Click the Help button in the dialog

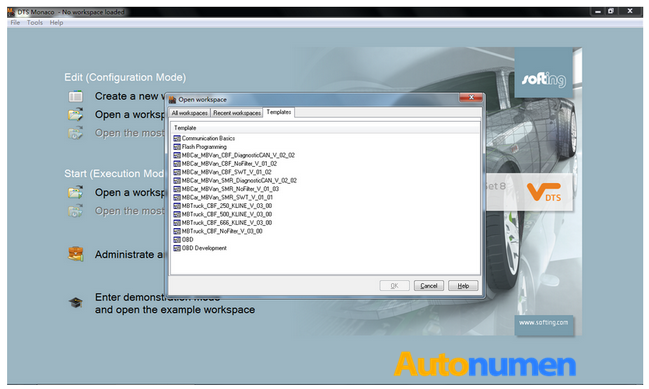[x=463, y=286]
